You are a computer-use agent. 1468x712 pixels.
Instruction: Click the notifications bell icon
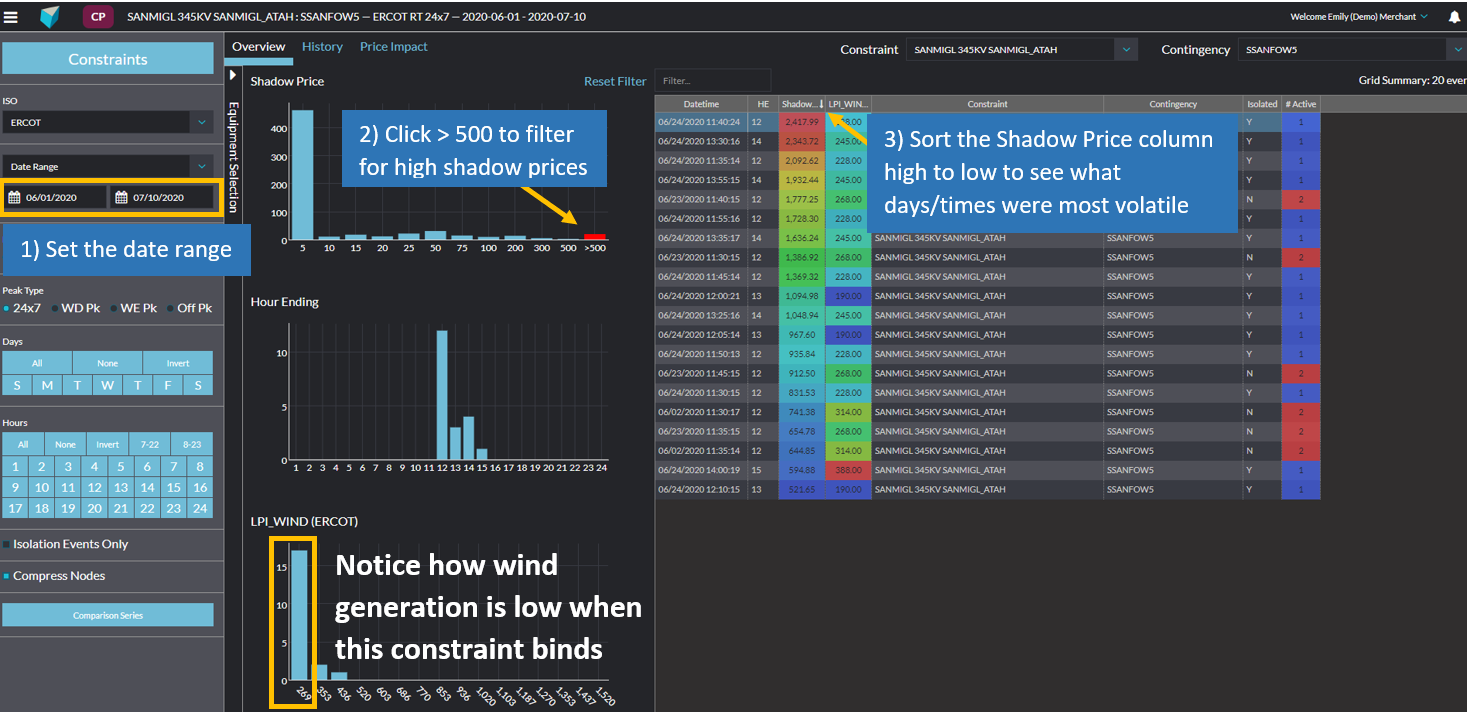click(x=1455, y=15)
